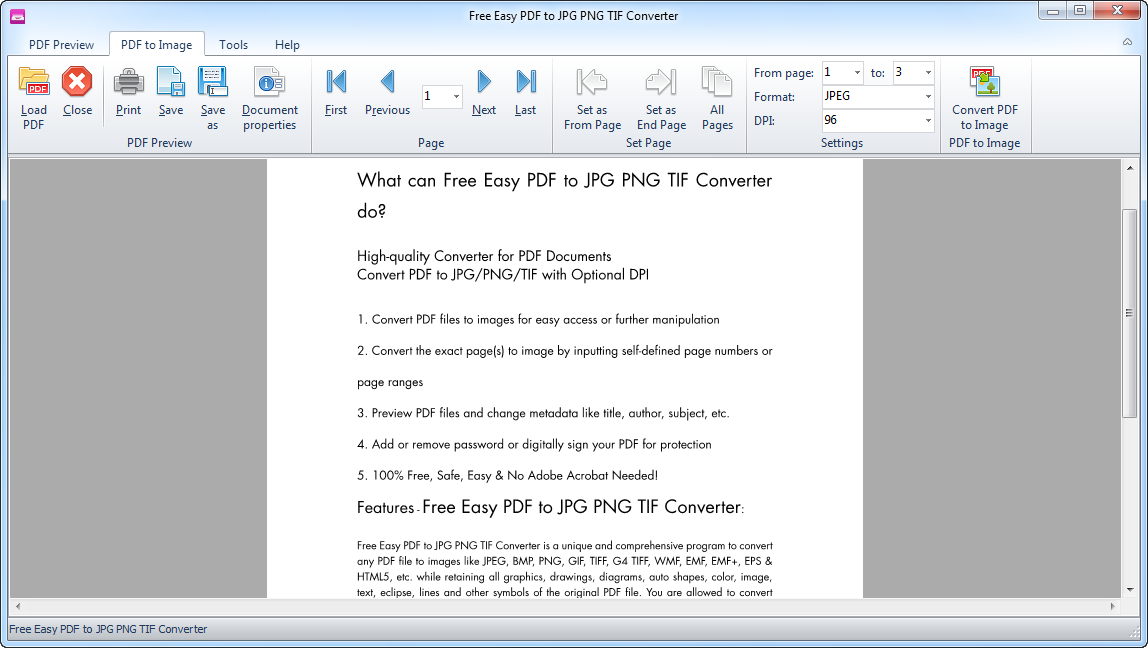Collapse the ribbon with top-right chevron
Image resolution: width=1148 pixels, height=648 pixels.
tap(1128, 42)
